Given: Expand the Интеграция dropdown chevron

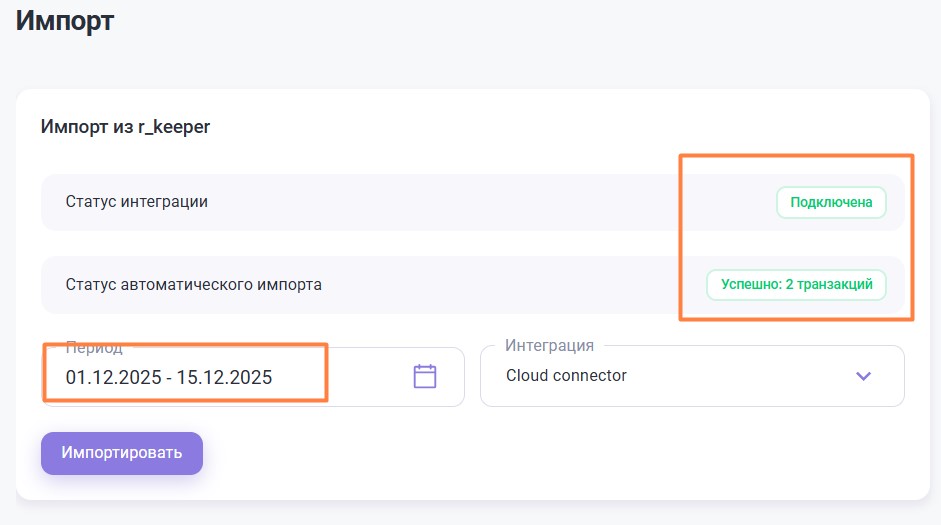Looking at the screenshot, I should pyautogui.click(x=864, y=377).
